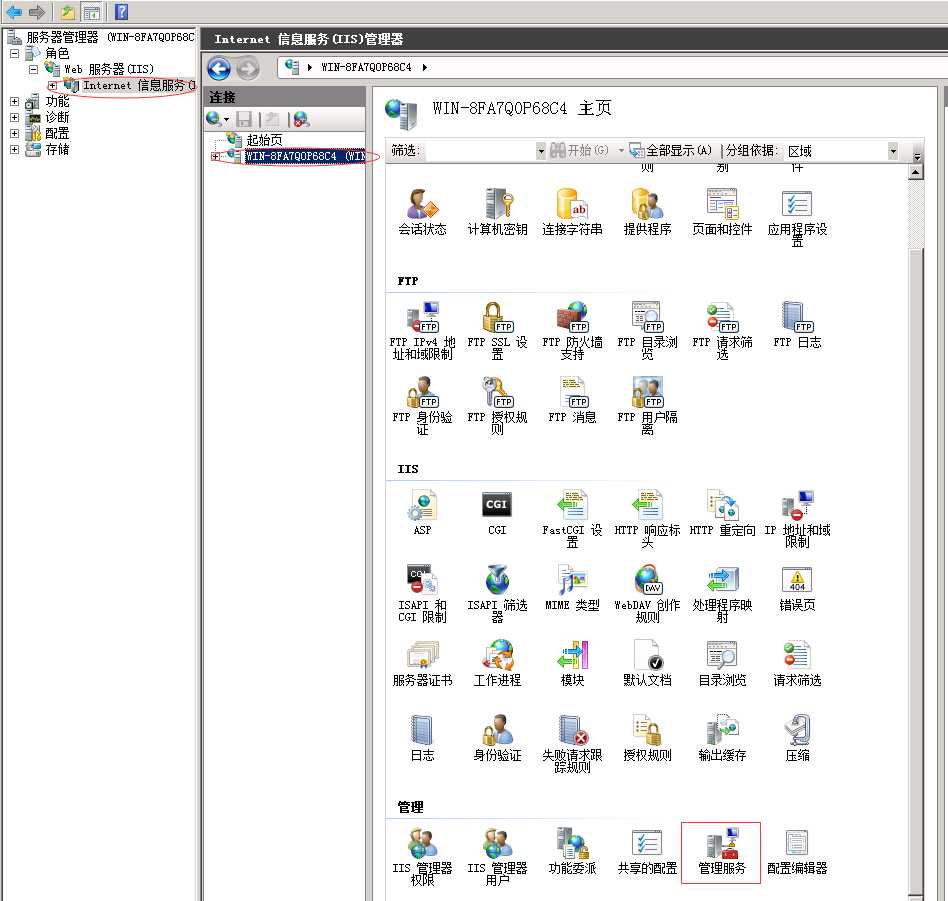Expand the 诊断 tree node
948x901 pixels.
click(x=15, y=117)
